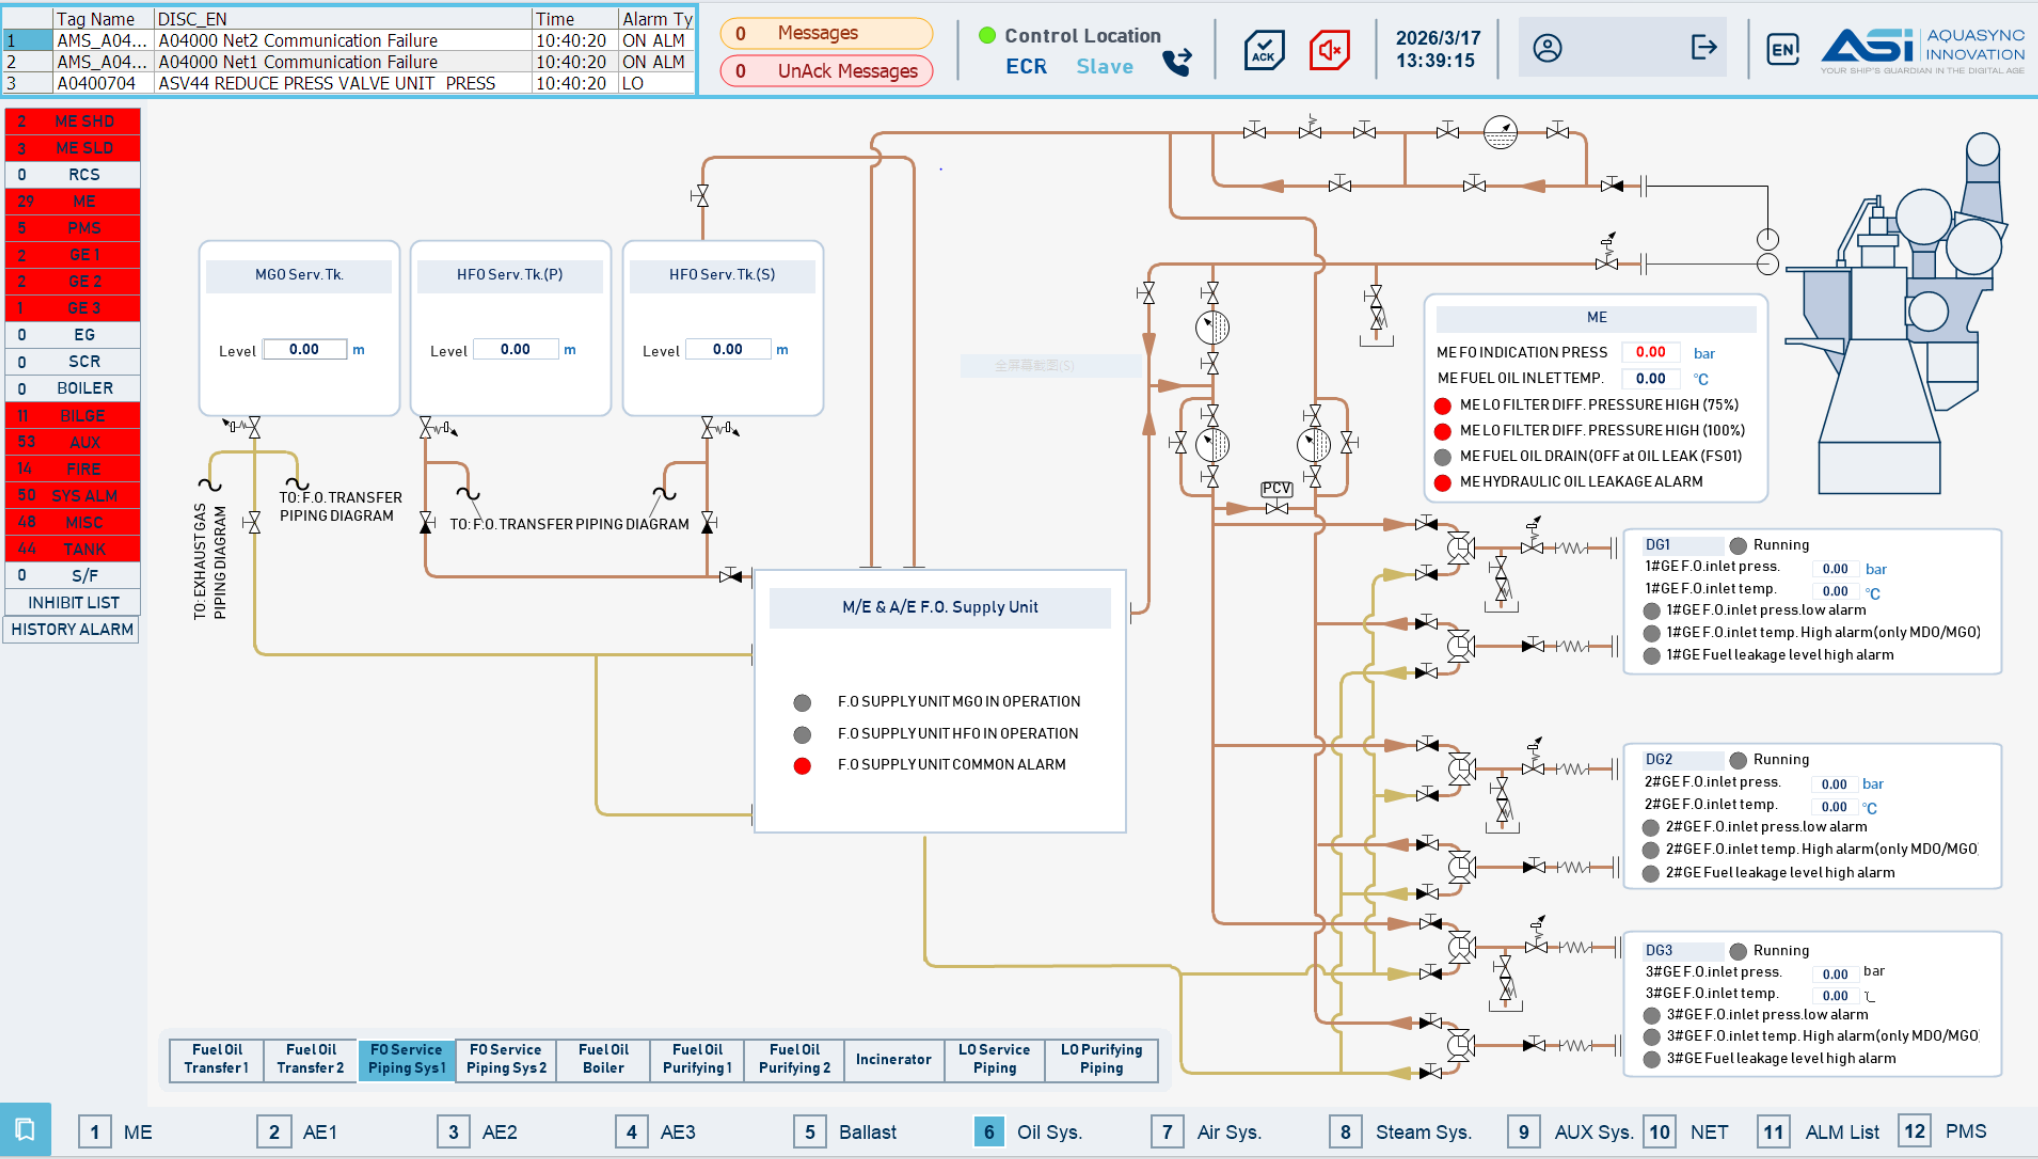Switch to Incinerator tab
This screenshot has width=2038, height=1159.
[x=894, y=1059]
